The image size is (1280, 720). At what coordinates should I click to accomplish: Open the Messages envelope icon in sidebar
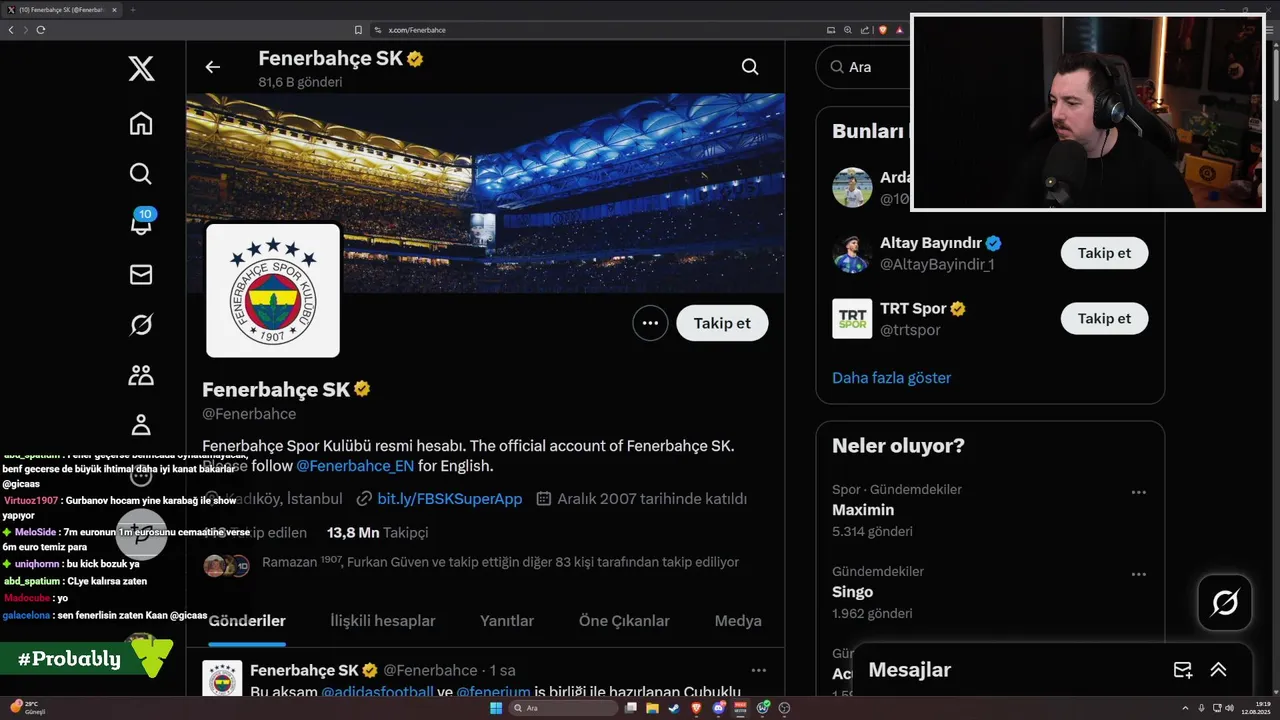pos(141,274)
